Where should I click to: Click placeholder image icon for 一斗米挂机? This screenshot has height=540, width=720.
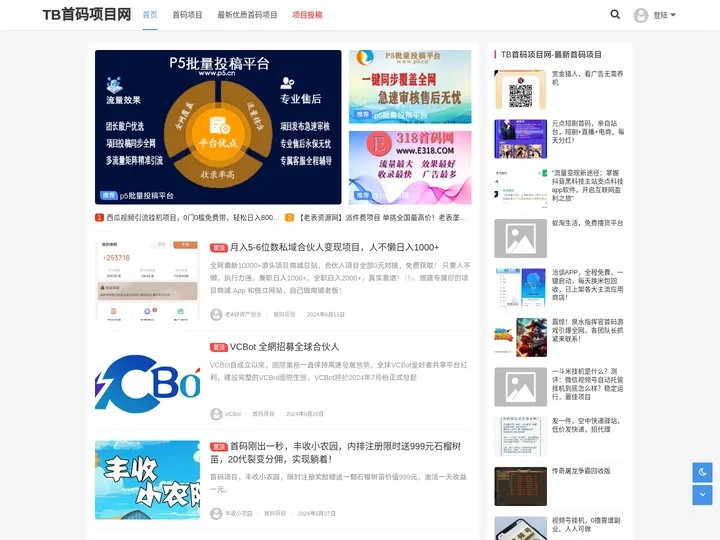(x=520, y=387)
